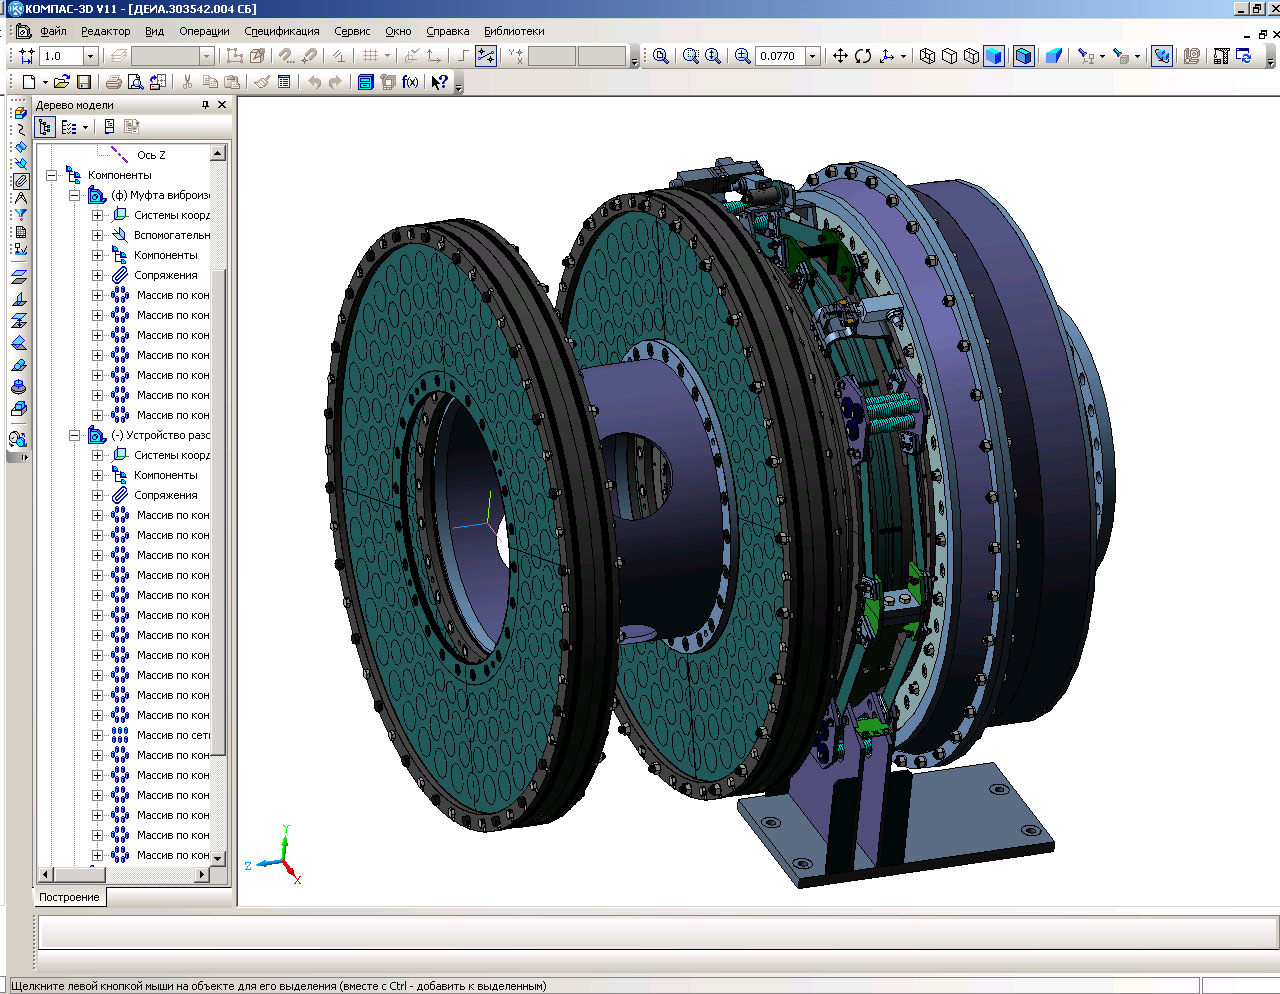Expand the Сопряжения node under Устройство
Image resolution: width=1280 pixels, height=994 pixels.
click(97, 495)
